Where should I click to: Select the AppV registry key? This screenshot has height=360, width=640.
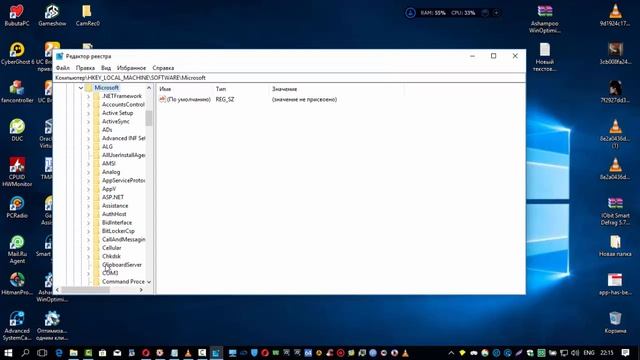[x=109, y=189]
